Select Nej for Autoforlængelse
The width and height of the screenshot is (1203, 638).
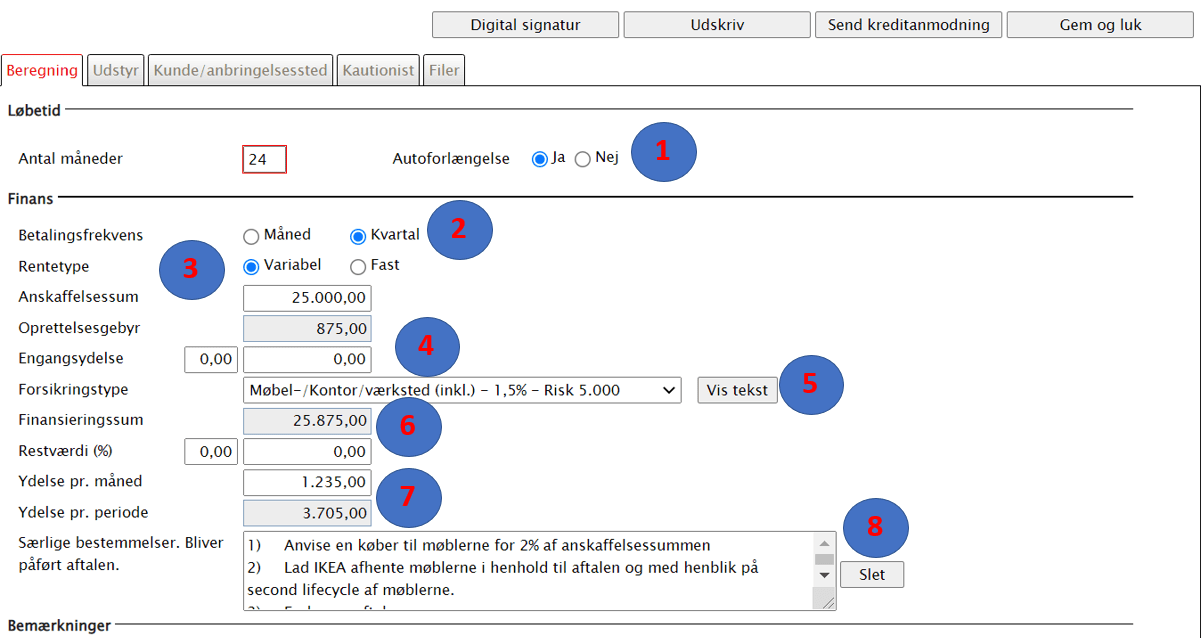[583, 159]
